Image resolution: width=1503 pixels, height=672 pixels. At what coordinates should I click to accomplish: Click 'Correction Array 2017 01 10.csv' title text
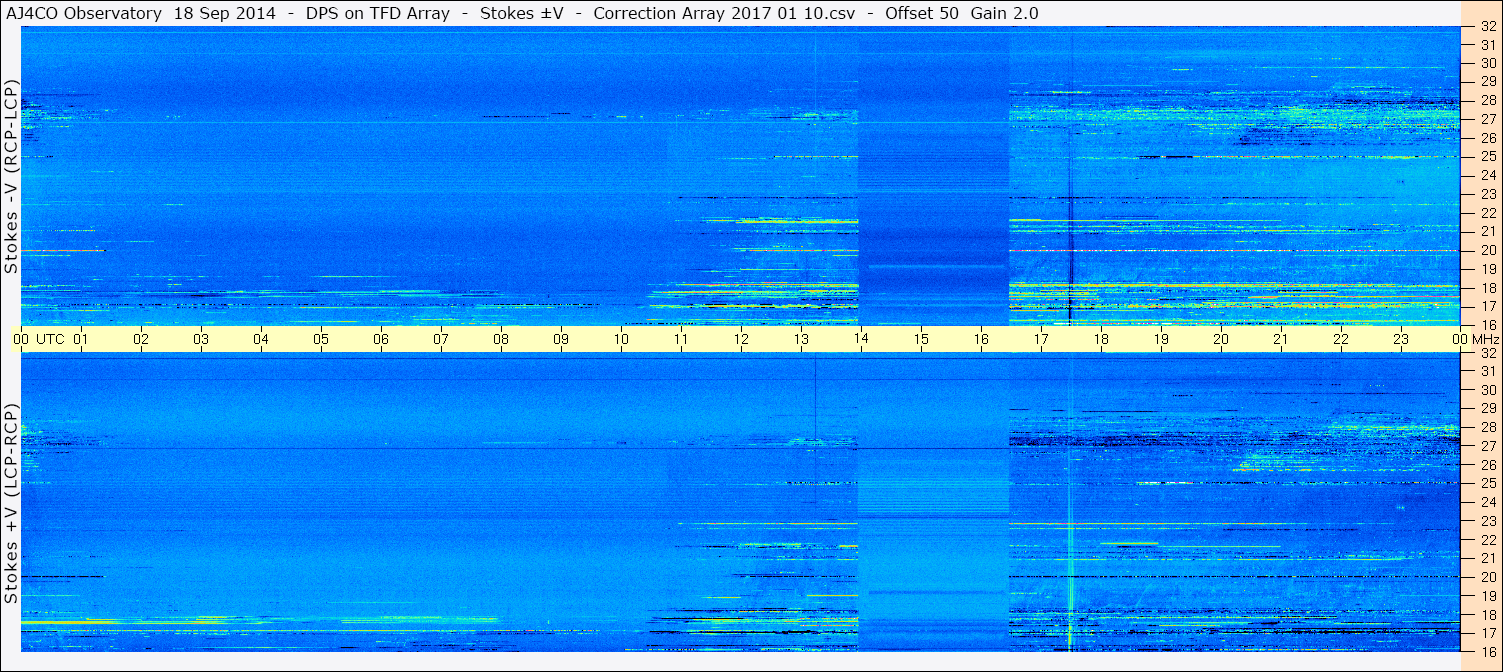point(725,13)
